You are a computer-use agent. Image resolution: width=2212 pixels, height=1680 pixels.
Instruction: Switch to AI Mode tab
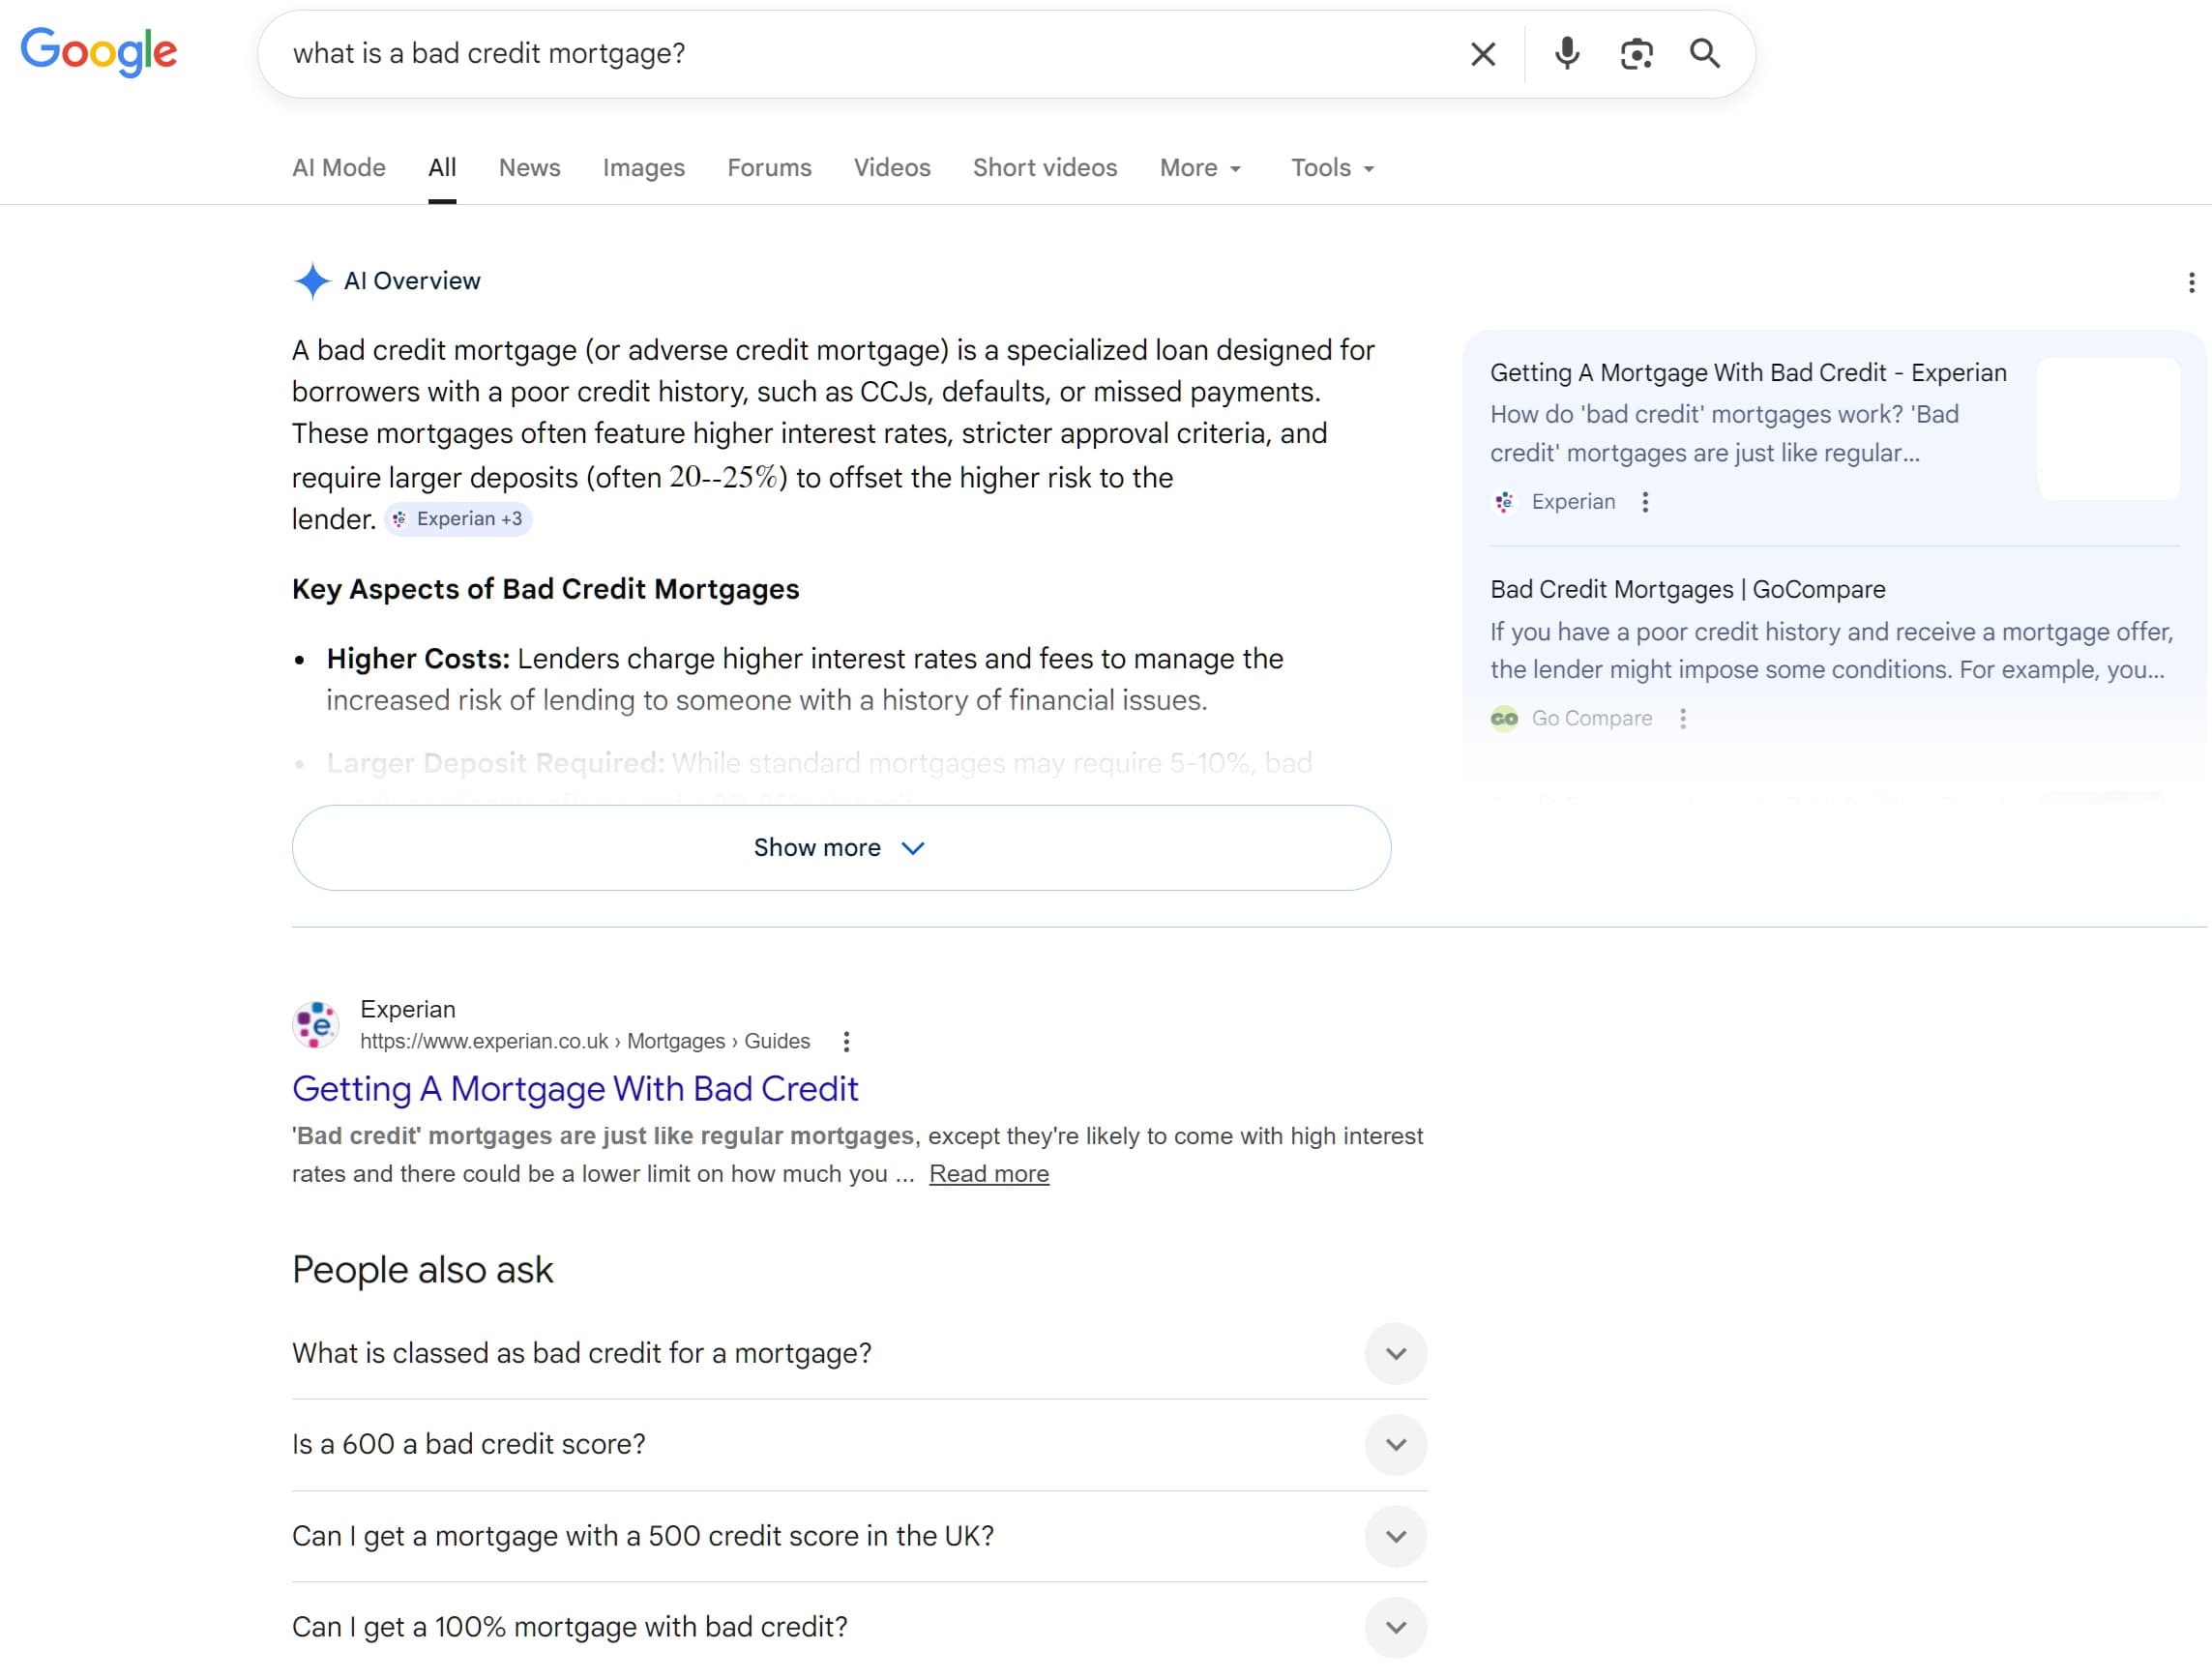click(x=339, y=168)
